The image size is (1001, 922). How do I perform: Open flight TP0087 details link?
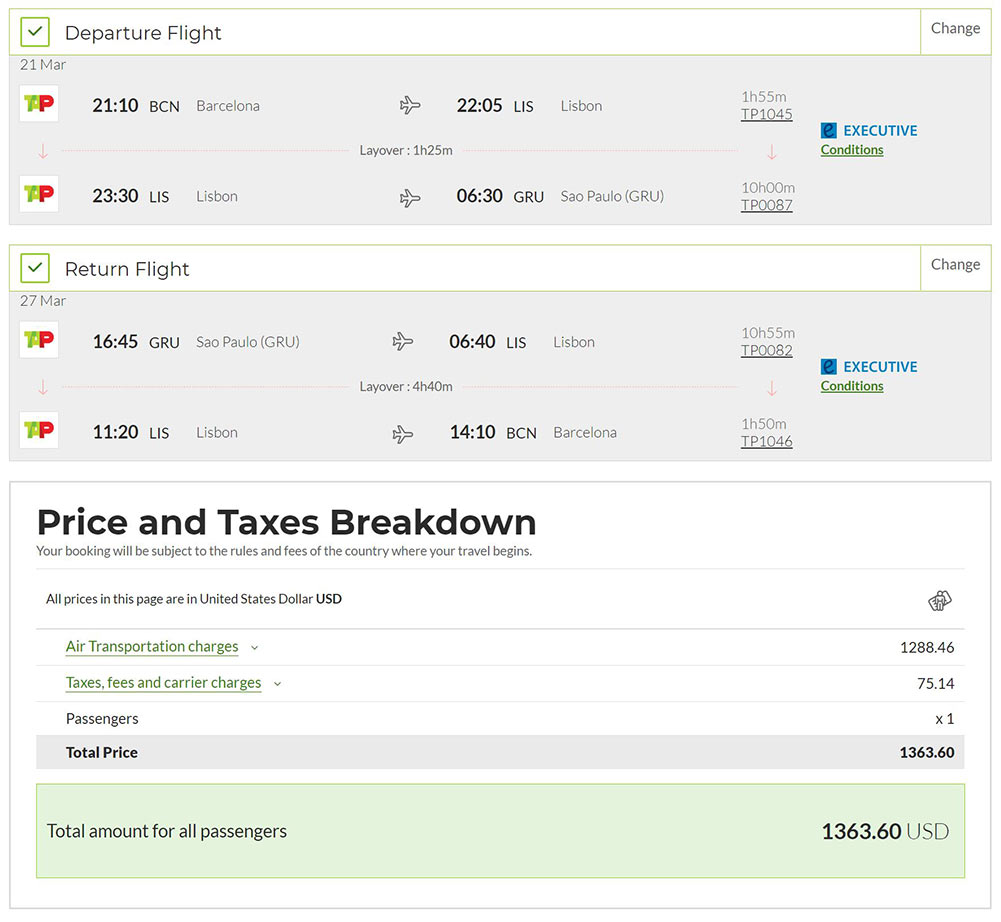click(x=766, y=205)
